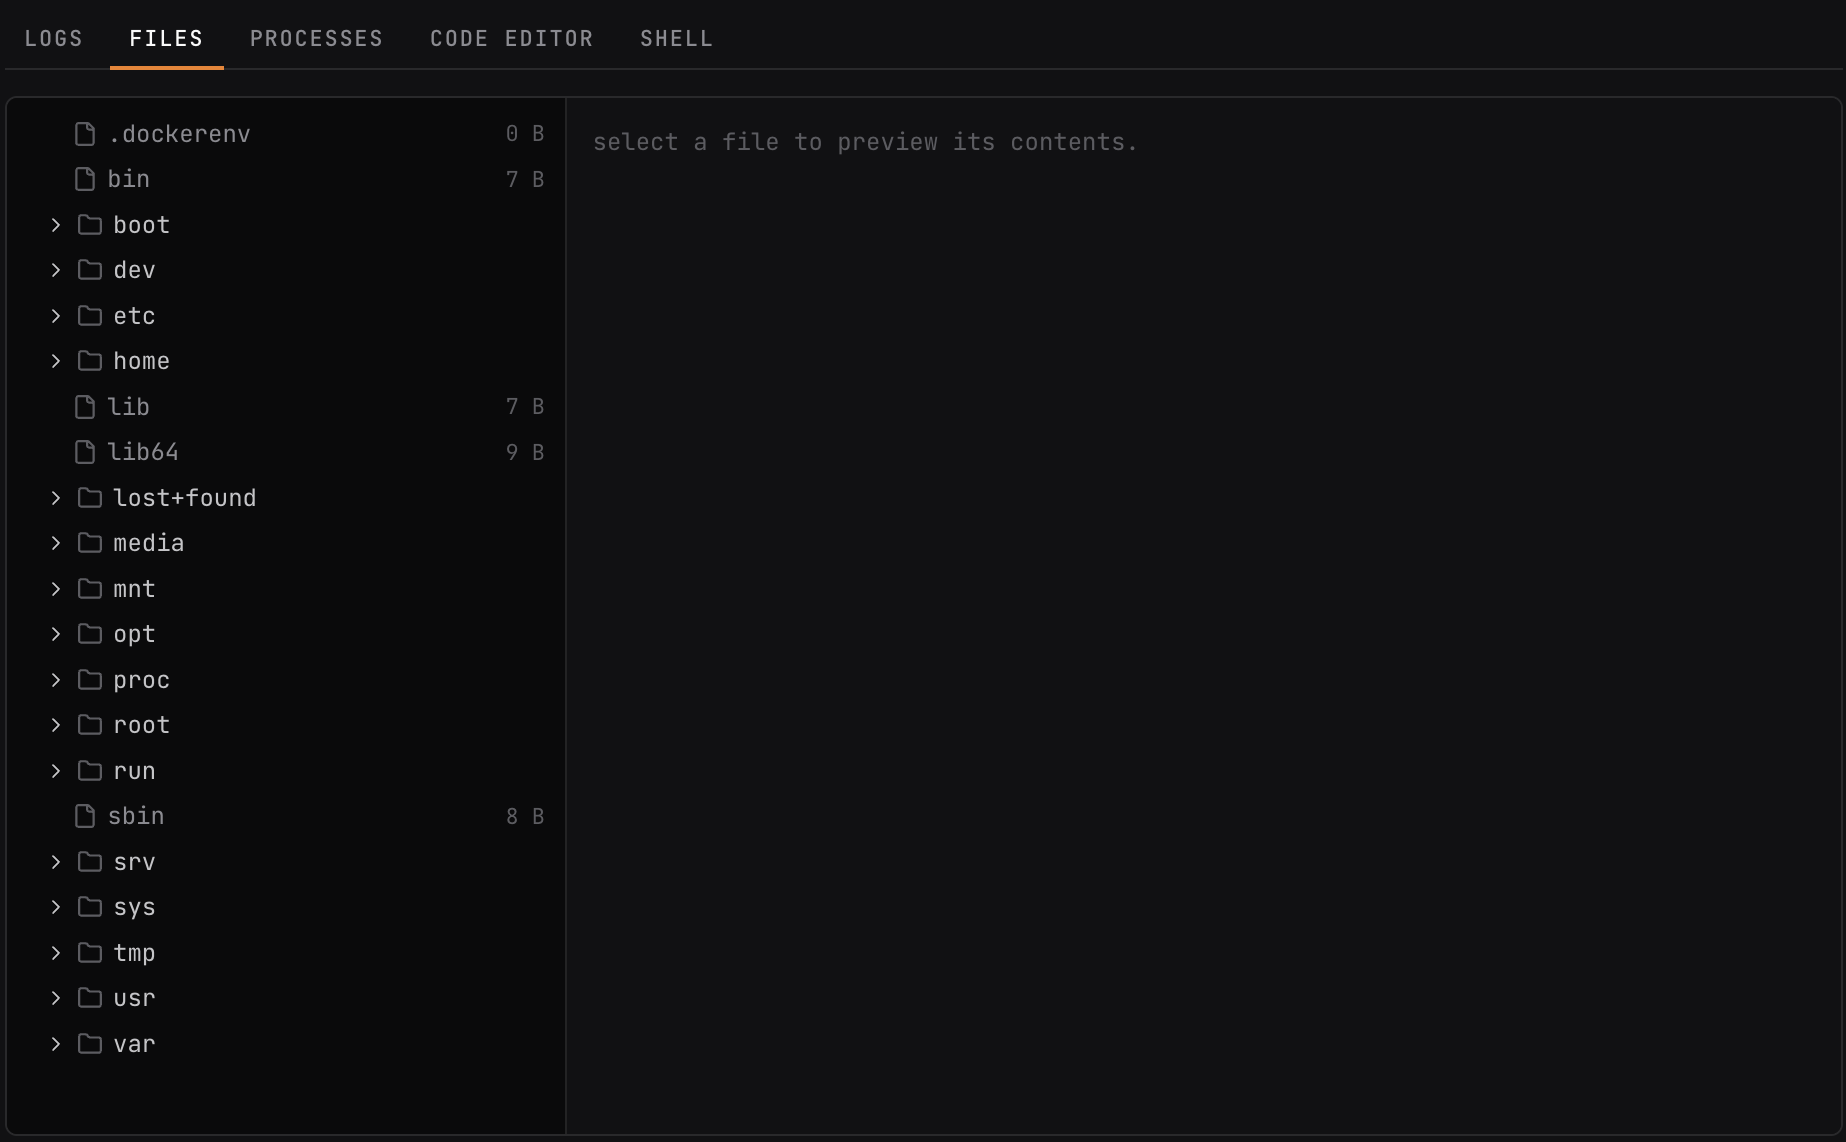Click the tmp folder icon
The width and height of the screenshot is (1846, 1142).
90,953
